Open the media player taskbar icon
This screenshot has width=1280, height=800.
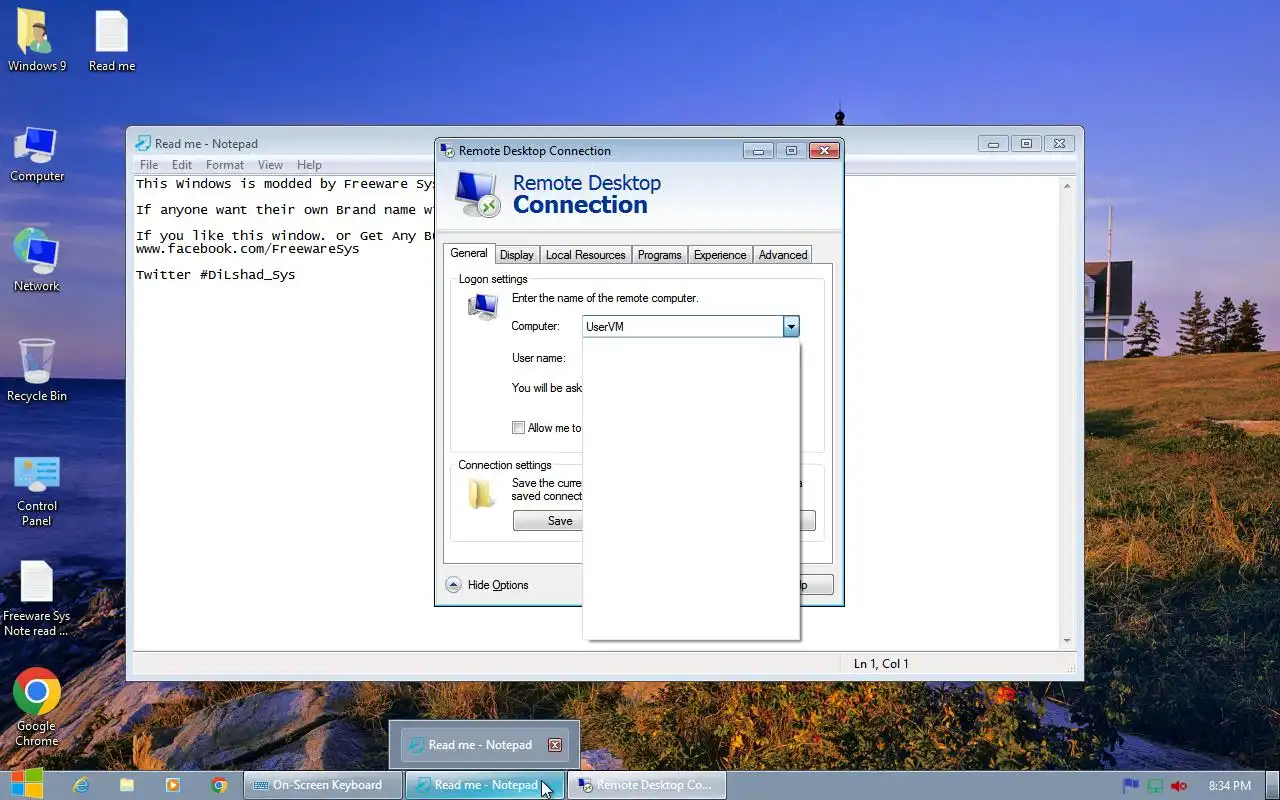(173, 785)
